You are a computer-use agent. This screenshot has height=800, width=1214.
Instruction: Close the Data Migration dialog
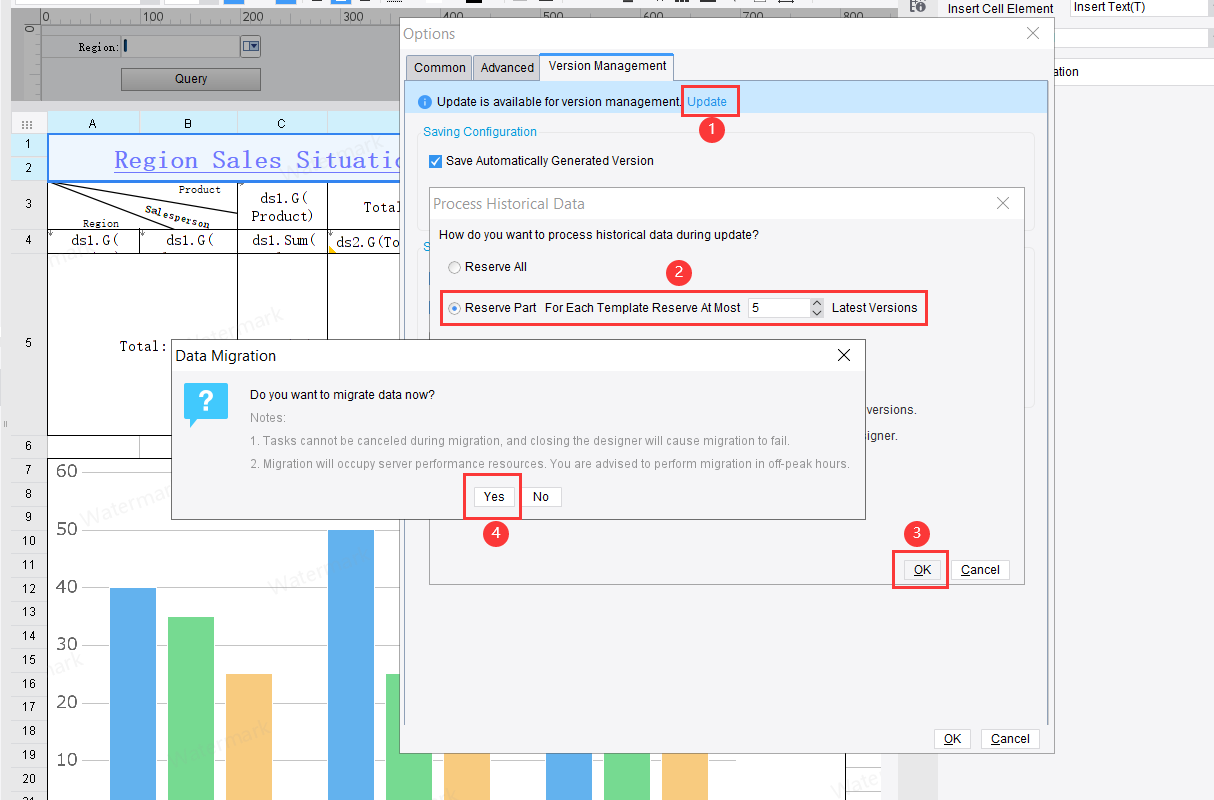pos(844,355)
